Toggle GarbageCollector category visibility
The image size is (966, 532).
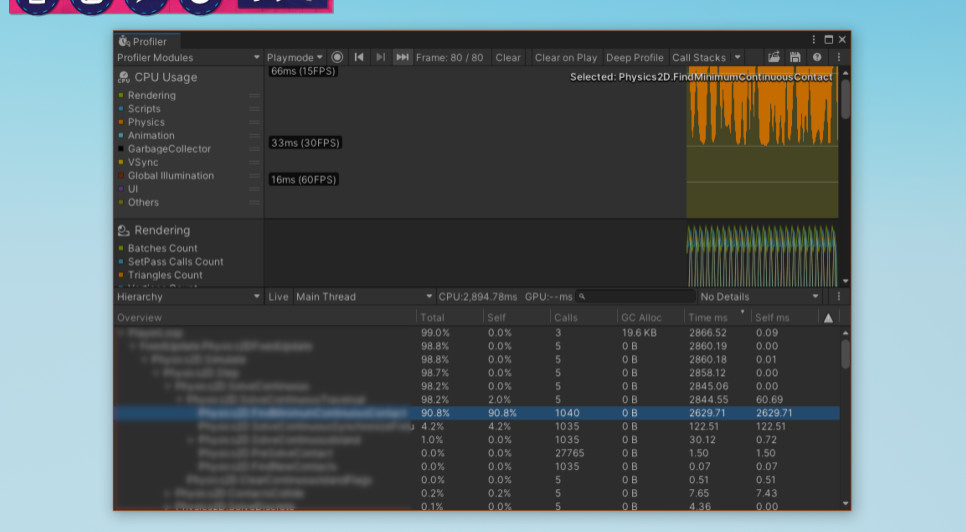click(x=121, y=148)
